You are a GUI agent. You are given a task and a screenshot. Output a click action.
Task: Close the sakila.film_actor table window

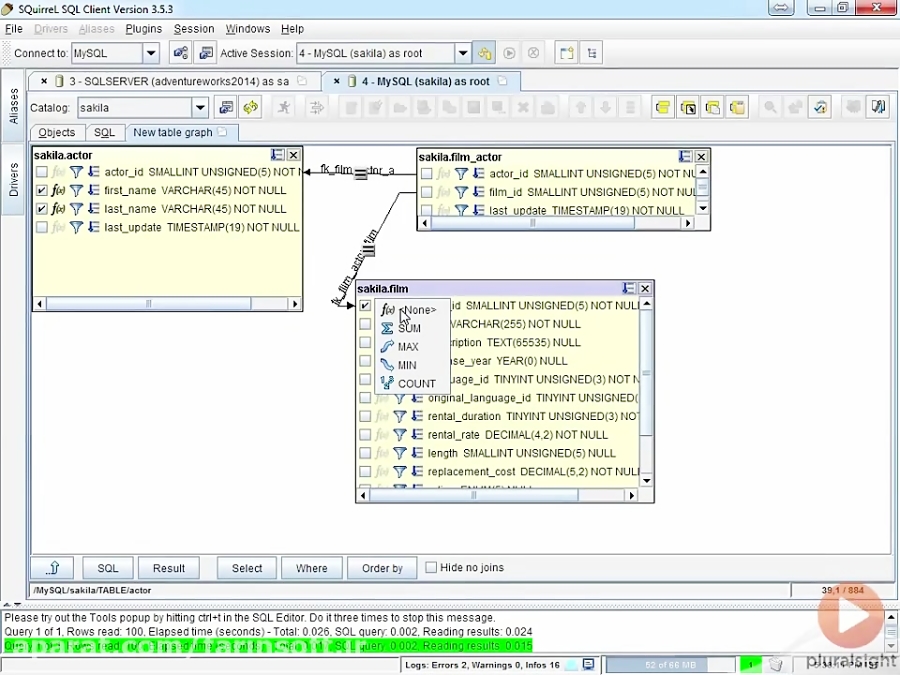[701, 157]
